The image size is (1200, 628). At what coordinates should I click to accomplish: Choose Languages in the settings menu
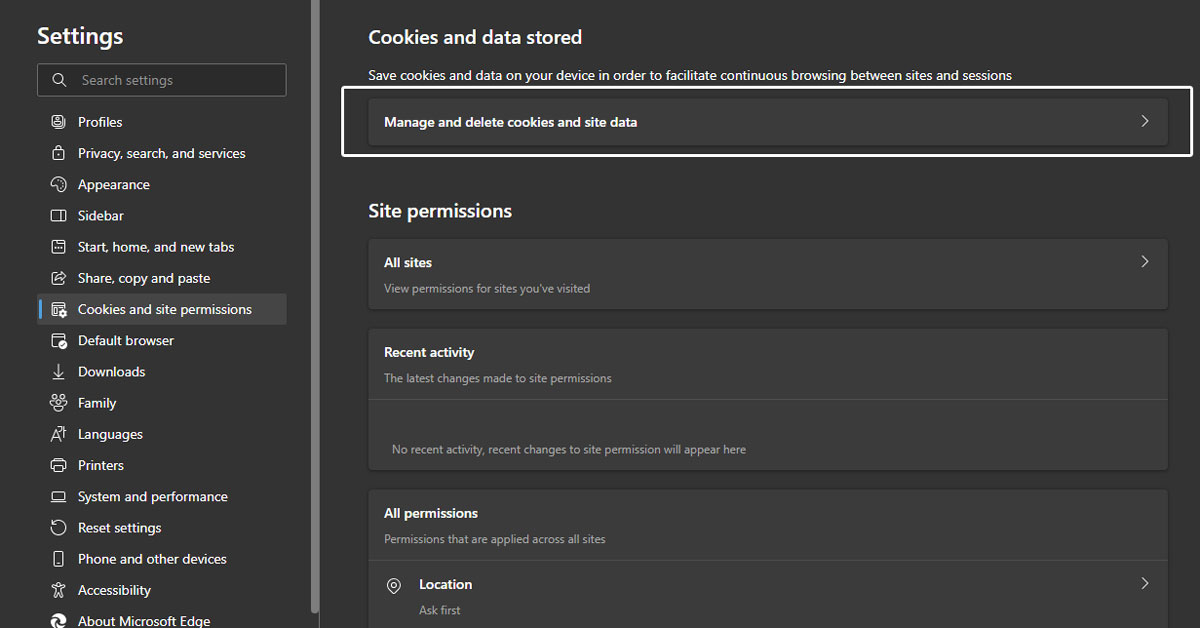tap(162, 434)
